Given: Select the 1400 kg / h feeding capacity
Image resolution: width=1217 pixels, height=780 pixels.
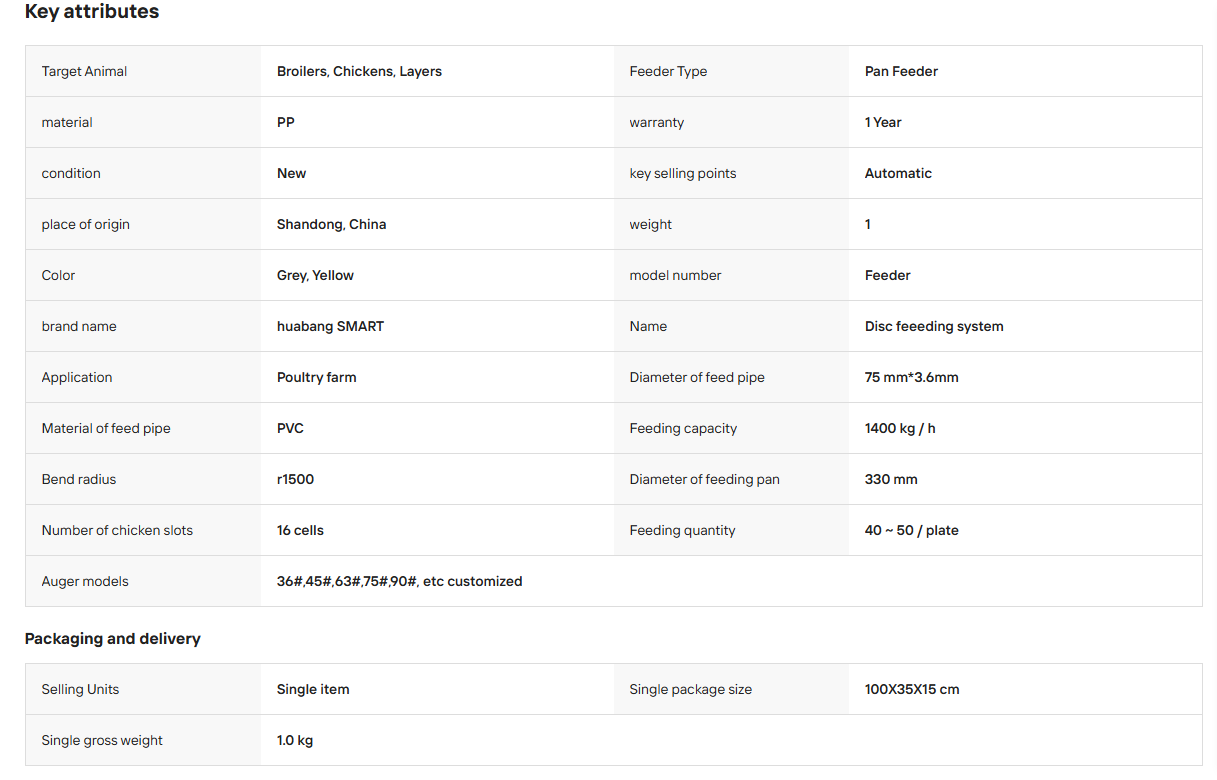Looking at the screenshot, I should click(x=900, y=428).
